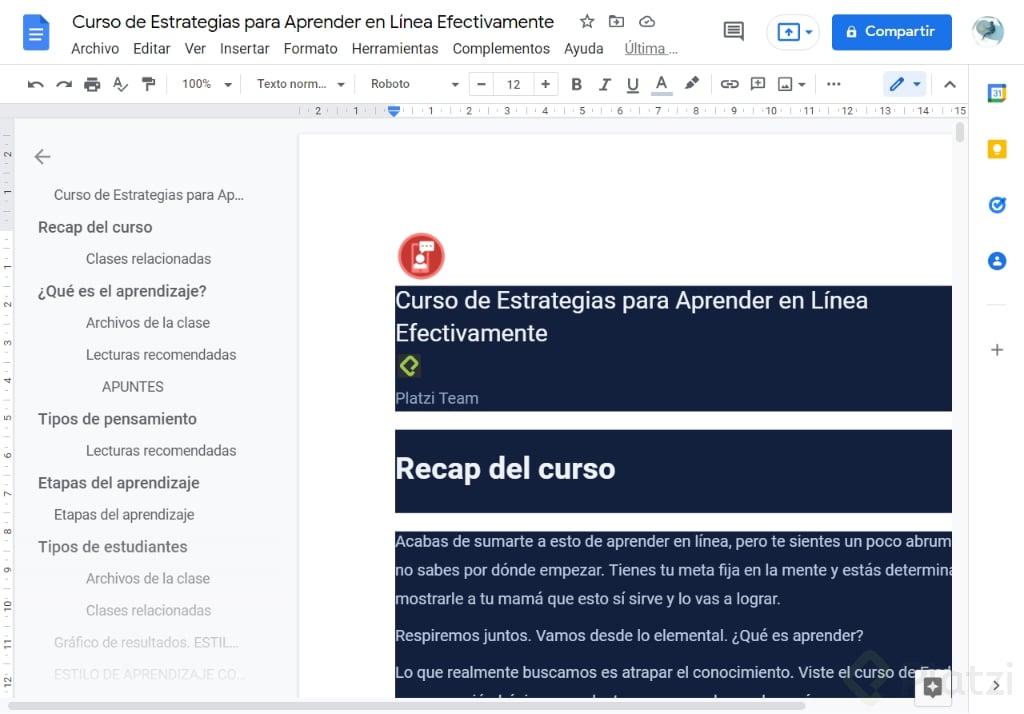Click the Última edit history link
Screen dimensions: 1024x714
pyautogui.click(x=650, y=49)
